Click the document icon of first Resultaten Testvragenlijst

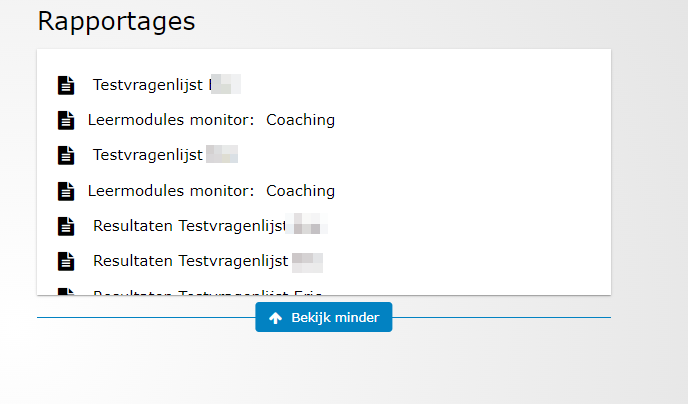coord(66,226)
